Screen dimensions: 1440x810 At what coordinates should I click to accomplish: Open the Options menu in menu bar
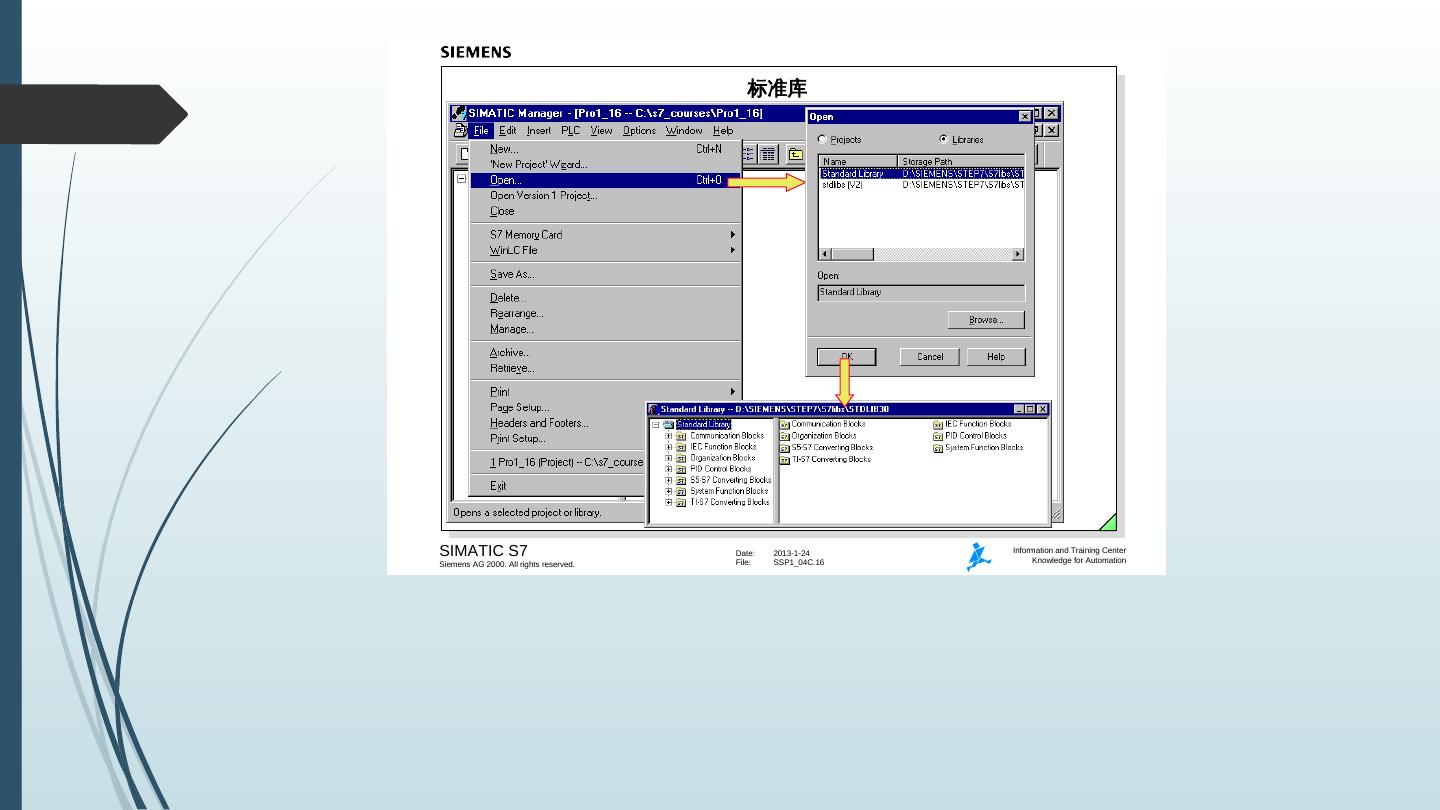tap(639, 131)
